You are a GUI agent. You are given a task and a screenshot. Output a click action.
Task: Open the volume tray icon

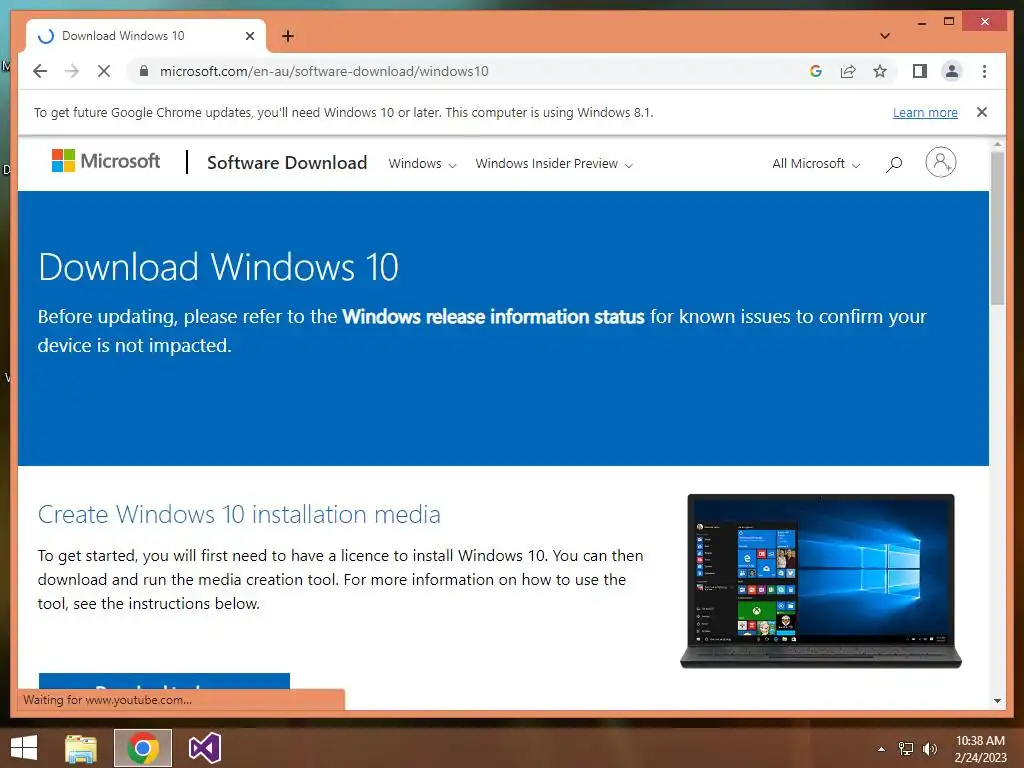click(929, 749)
